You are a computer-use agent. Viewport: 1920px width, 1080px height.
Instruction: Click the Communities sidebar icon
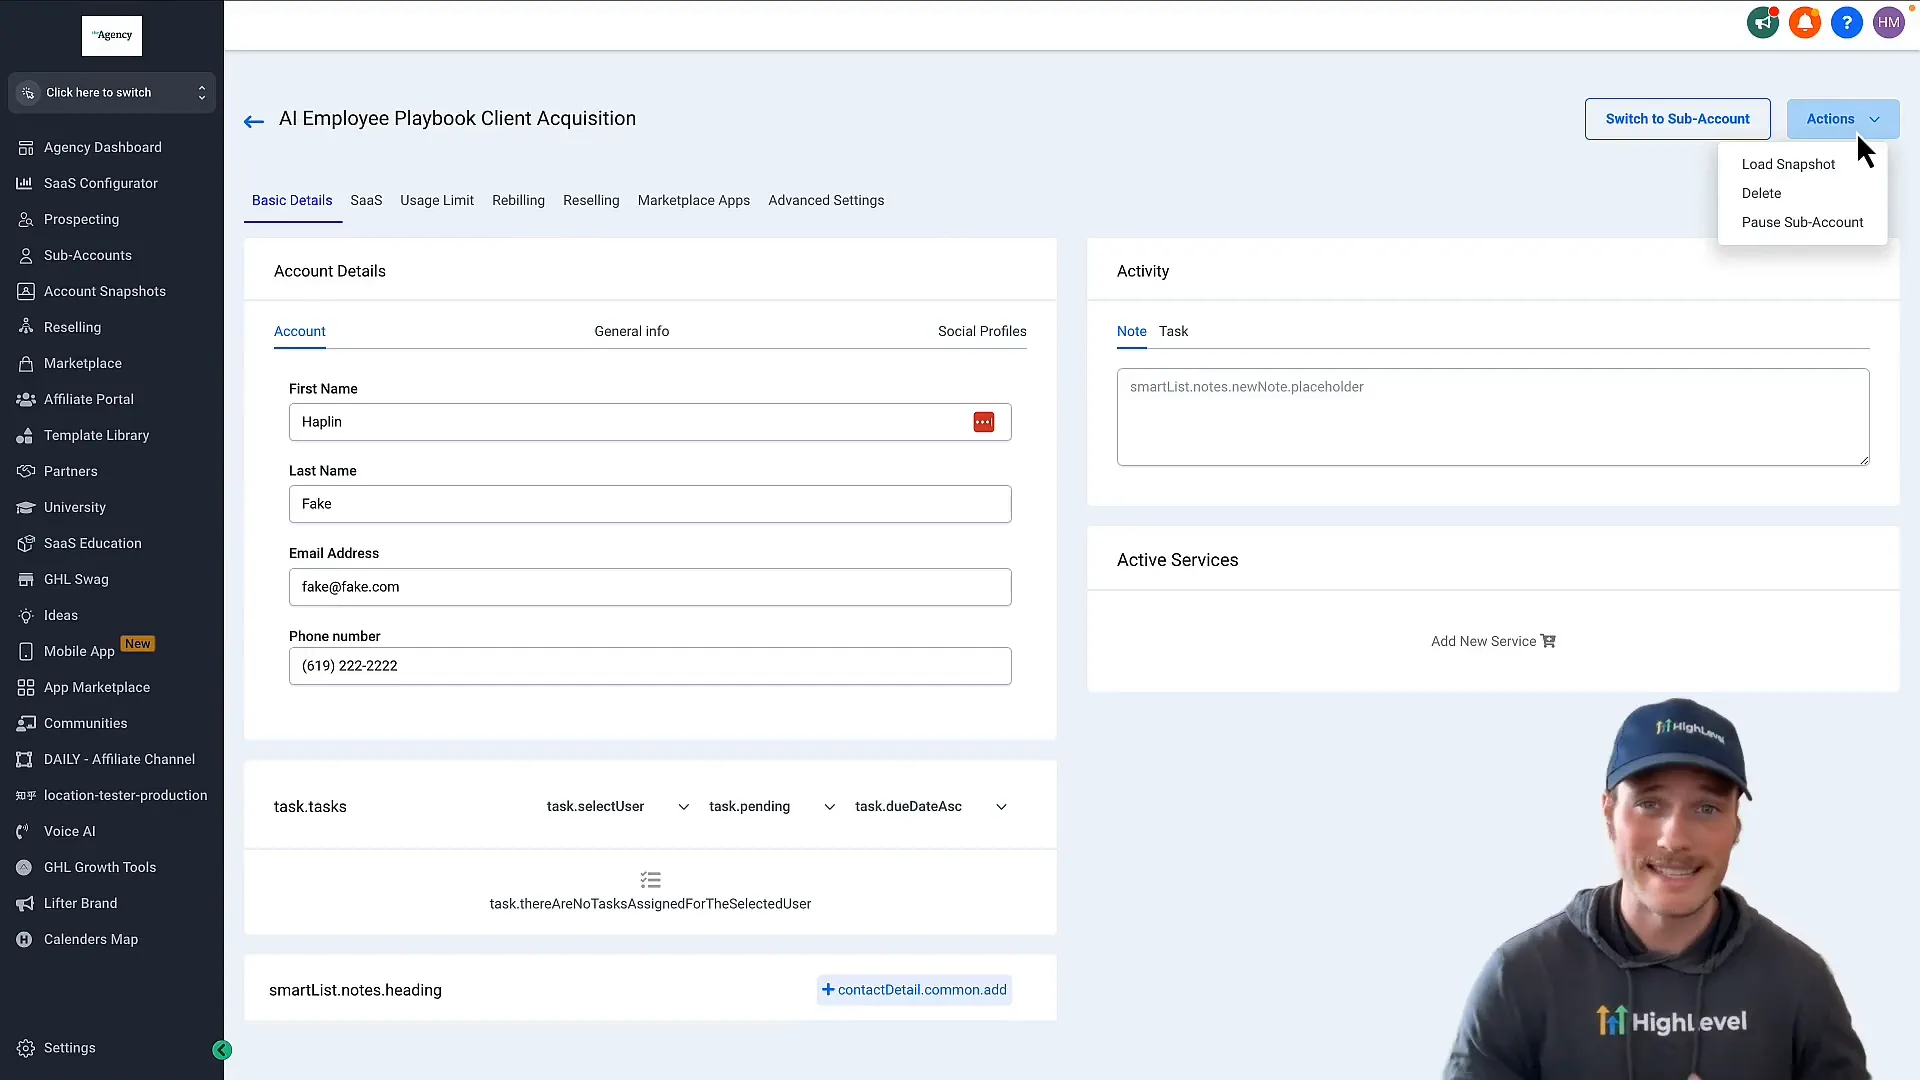[x=26, y=723]
